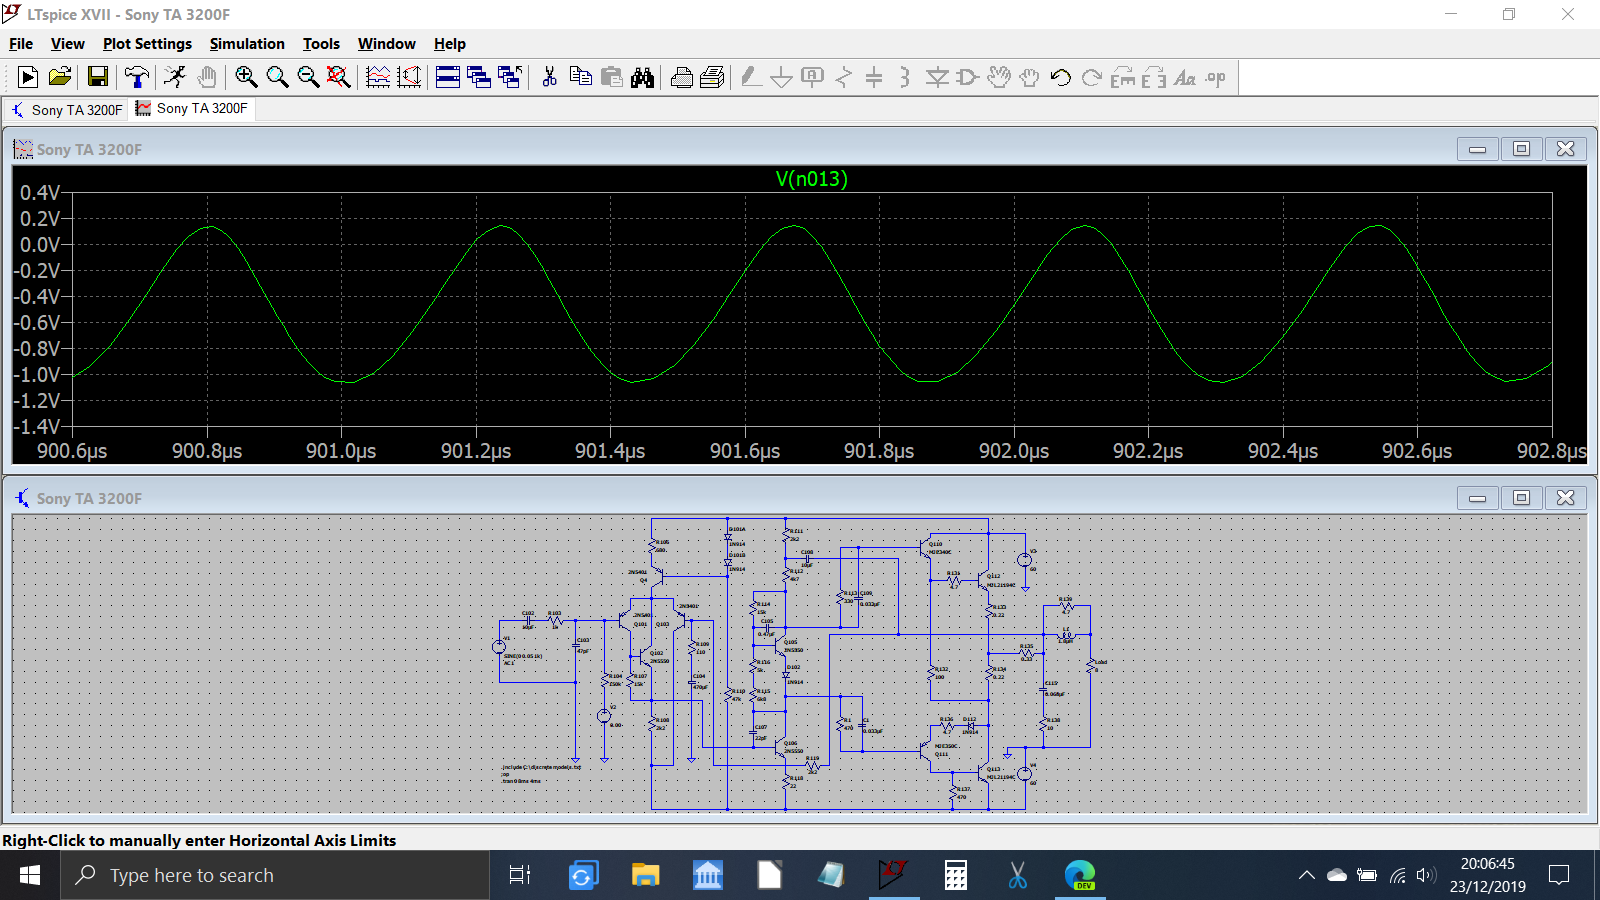The width and height of the screenshot is (1600, 900).
Task: Place SPICE directive .op icon
Action: click(x=1216, y=77)
